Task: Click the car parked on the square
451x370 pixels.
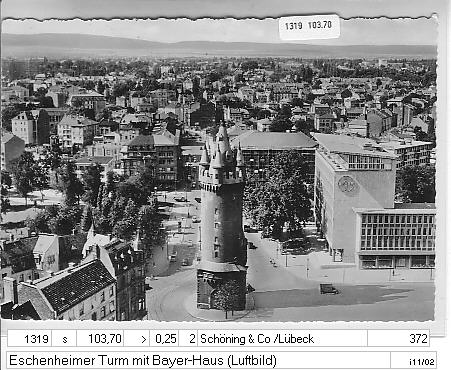Action: click(x=328, y=289)
